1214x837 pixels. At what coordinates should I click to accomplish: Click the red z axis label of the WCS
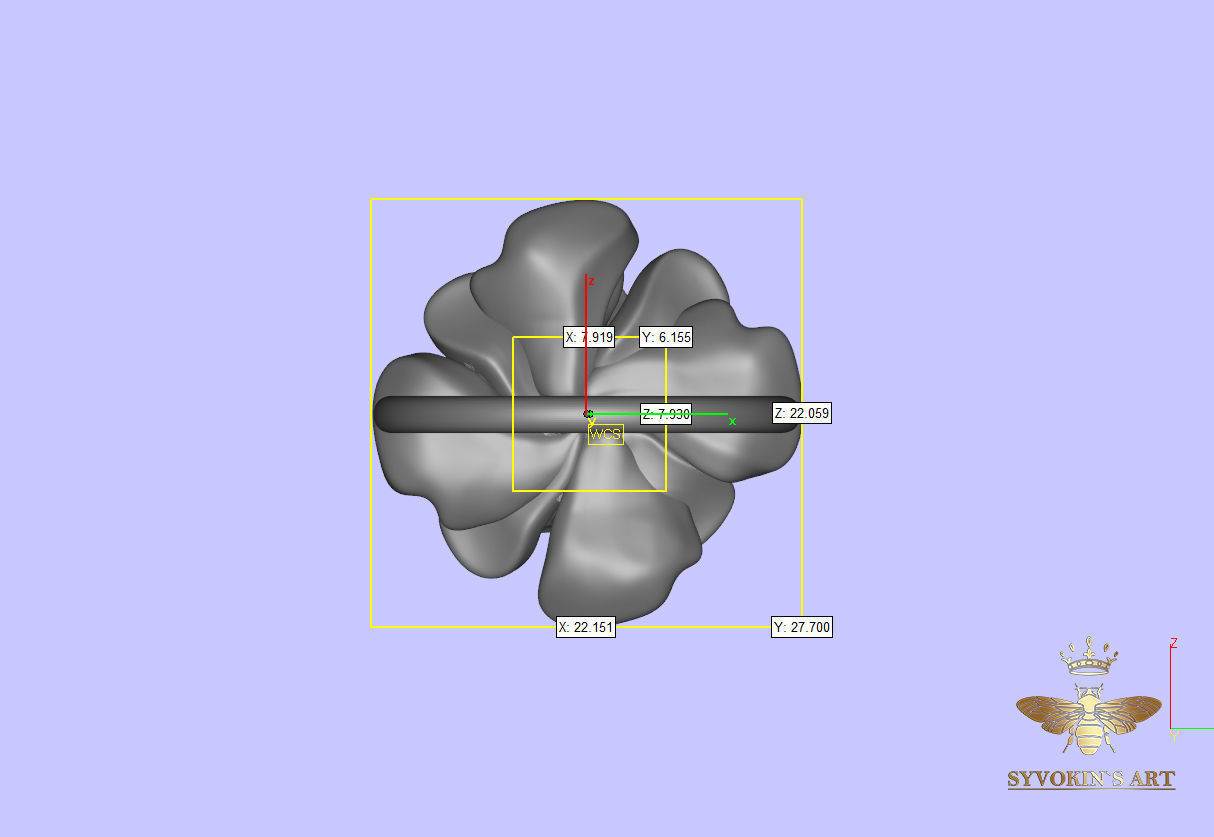pos(591,281)
